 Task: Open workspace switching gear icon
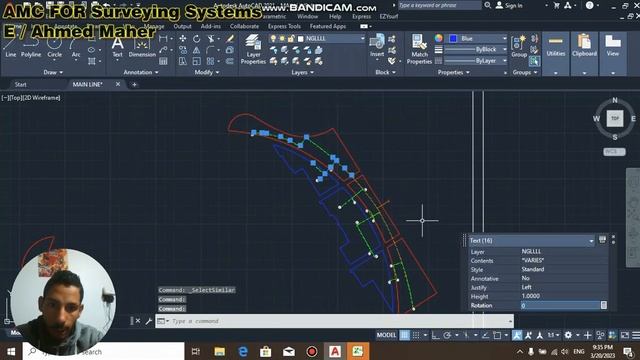point(568,335)
